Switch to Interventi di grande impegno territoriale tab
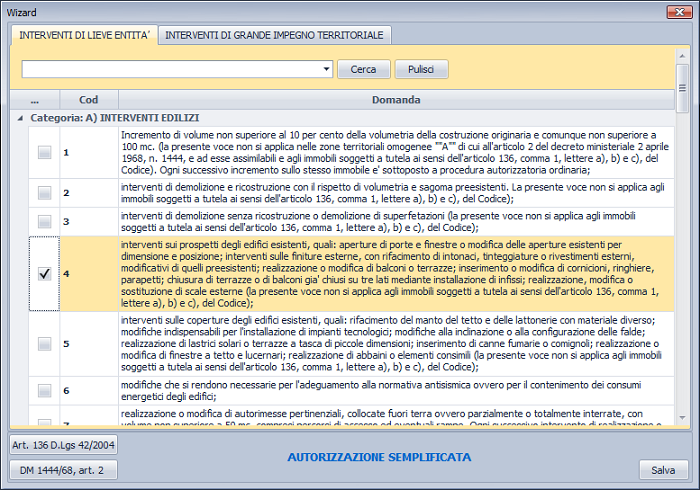The height and width of the screenshot is (490, 700). (x=274, y=35)
